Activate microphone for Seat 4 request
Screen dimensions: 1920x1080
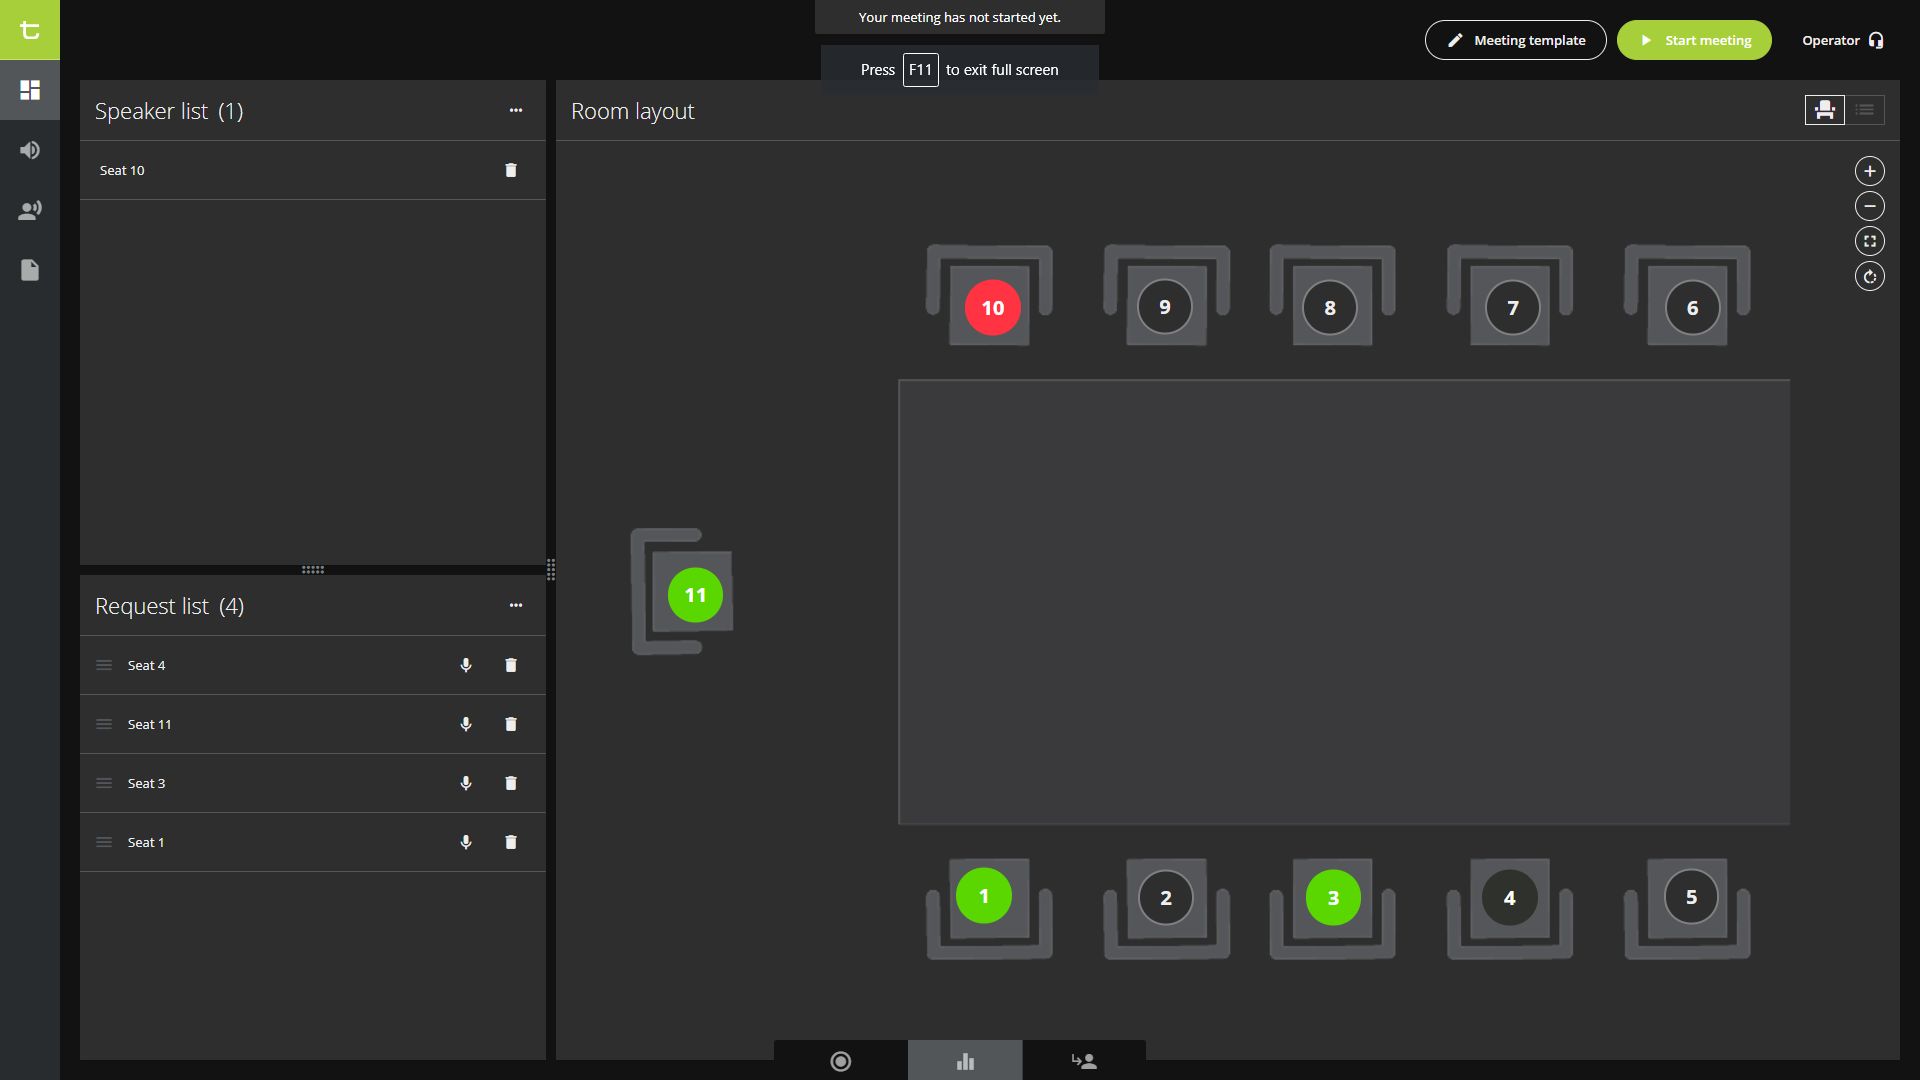pos(466,665)
